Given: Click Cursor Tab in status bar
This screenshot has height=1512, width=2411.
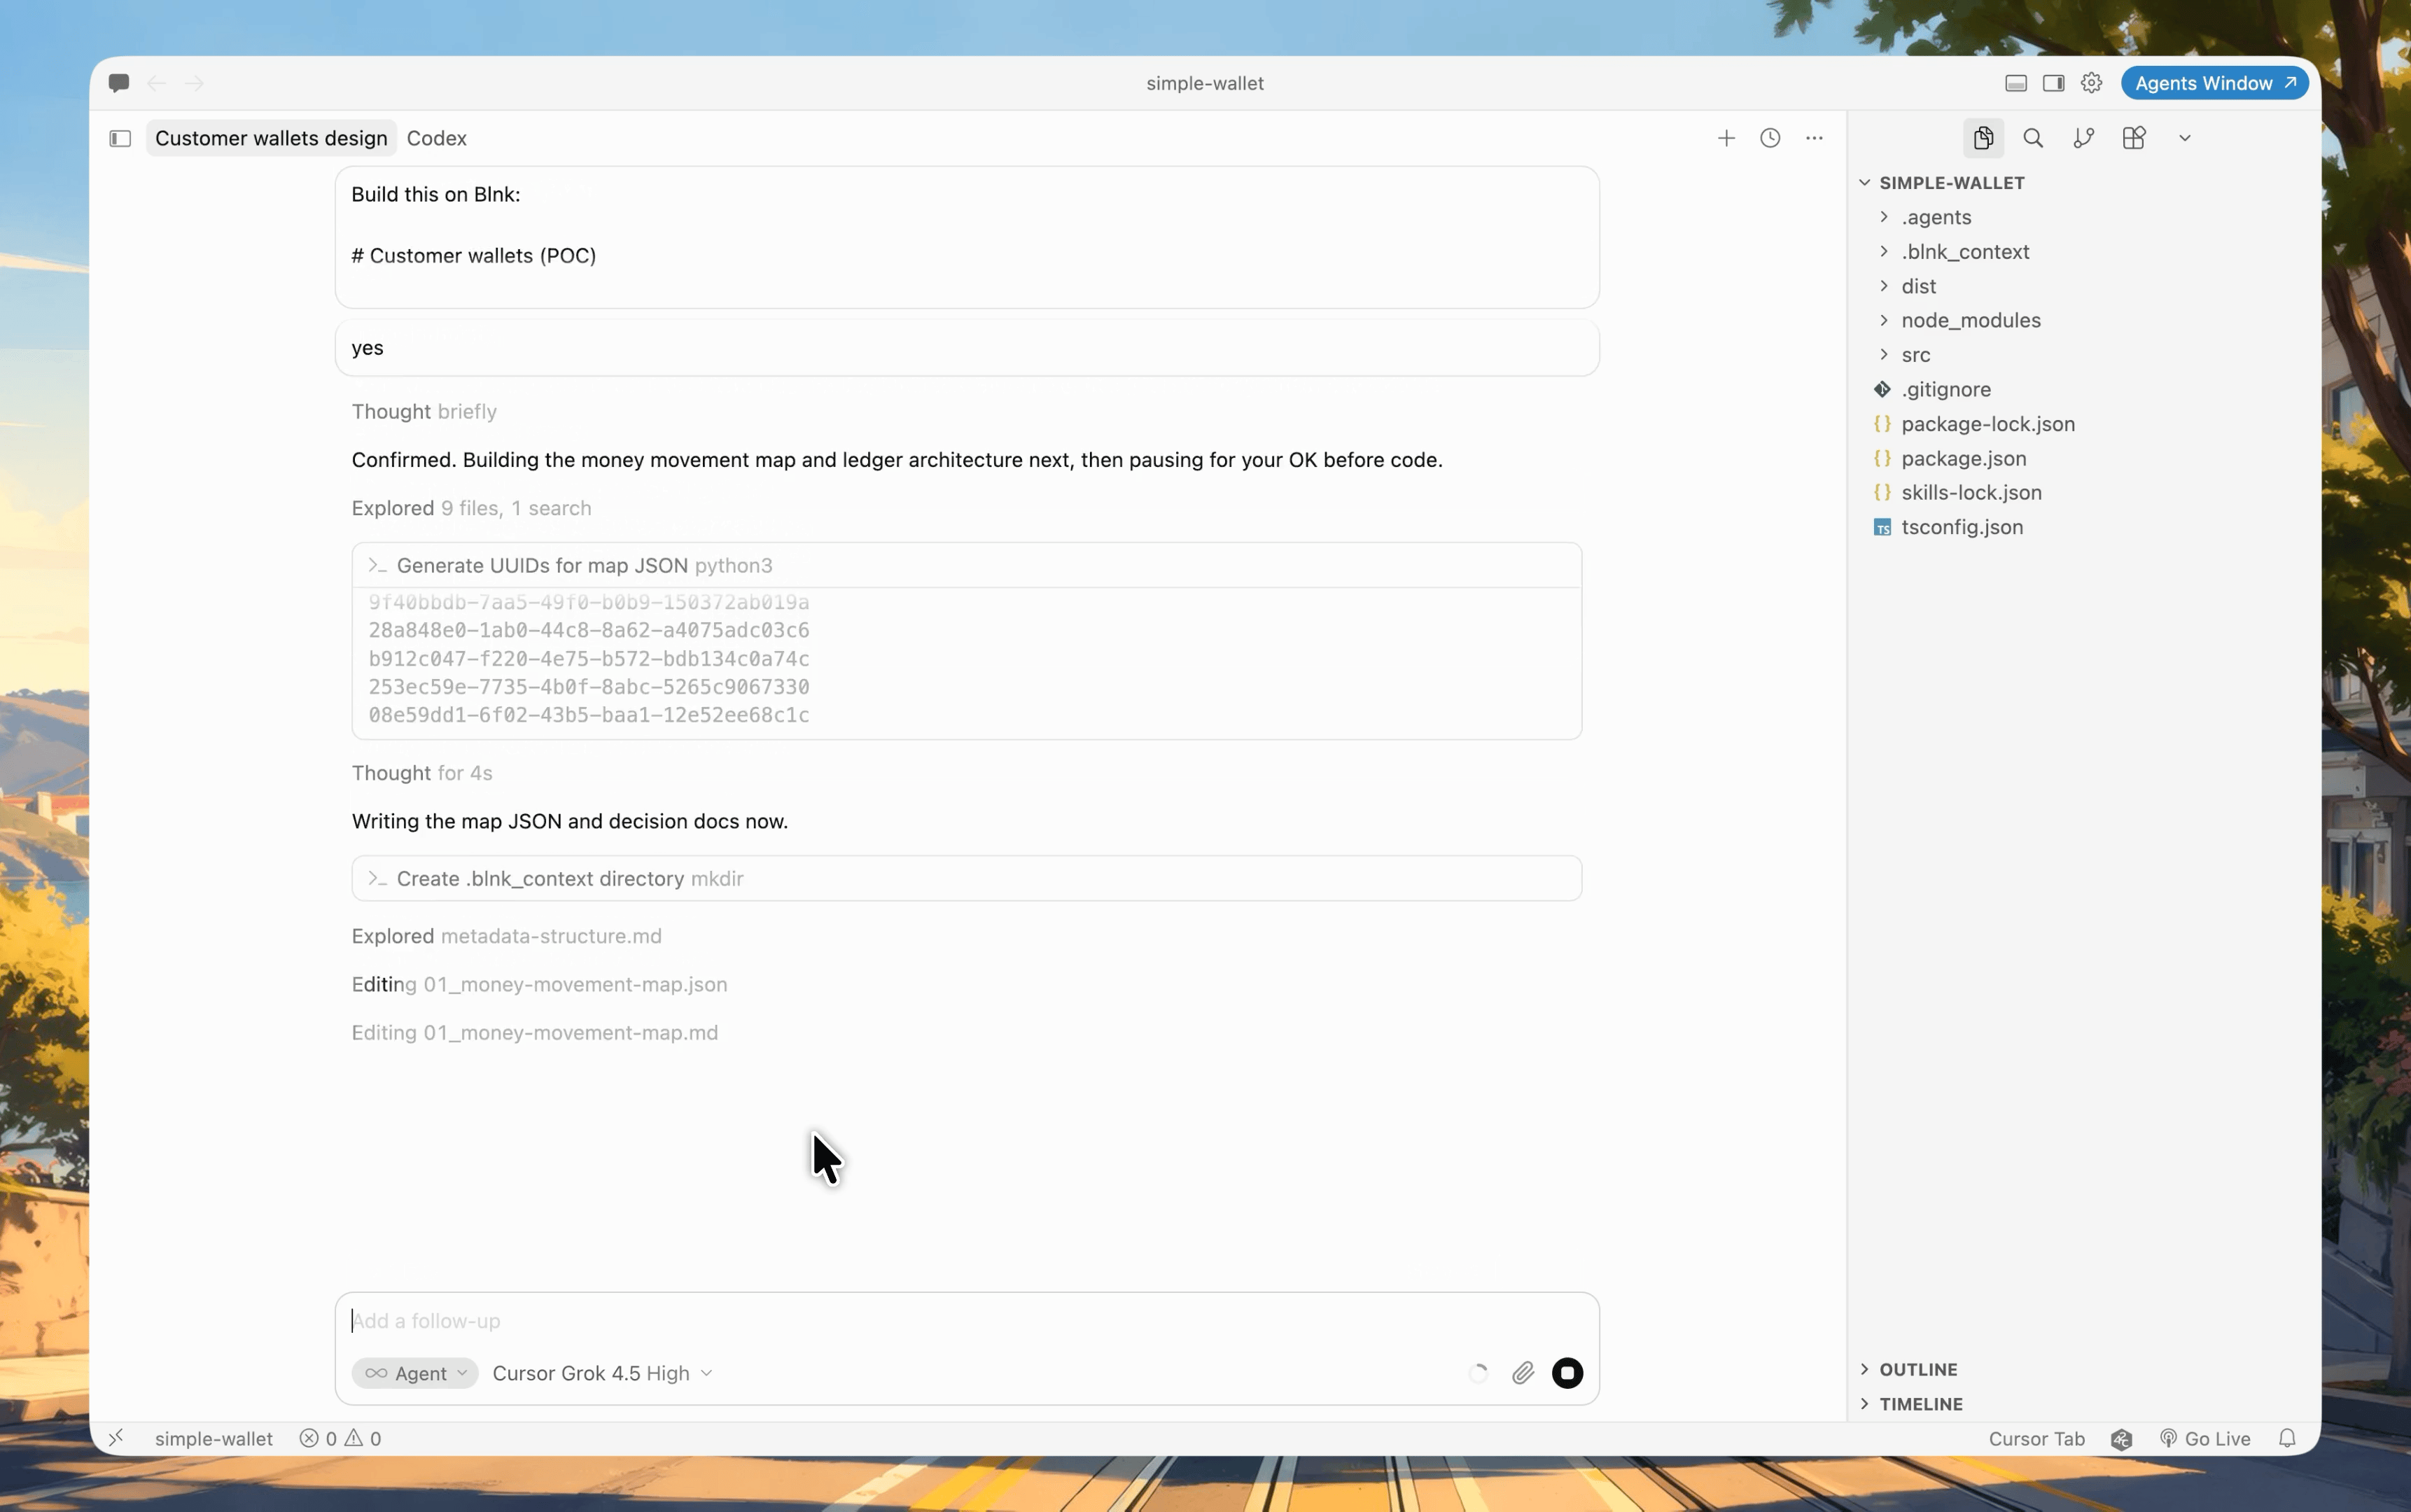Looking at the screenshot, I should 2036,1438.
